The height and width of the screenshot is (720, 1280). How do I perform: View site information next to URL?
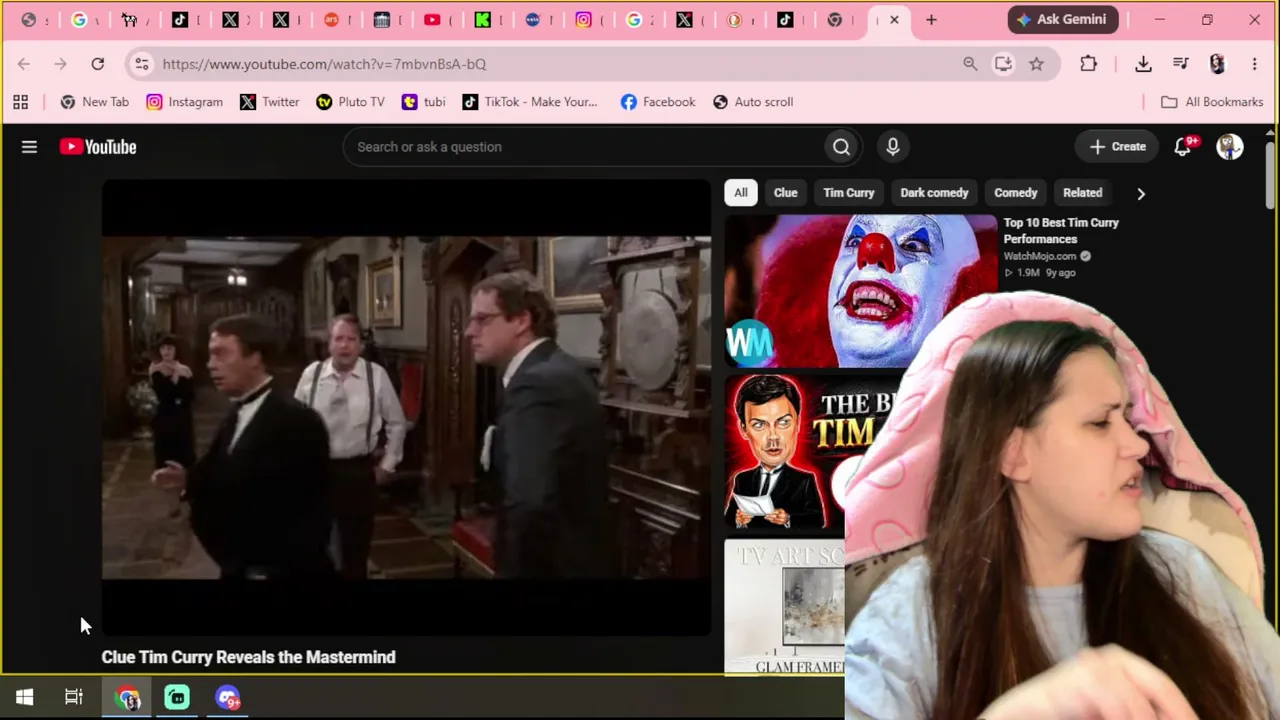(142, 64)
